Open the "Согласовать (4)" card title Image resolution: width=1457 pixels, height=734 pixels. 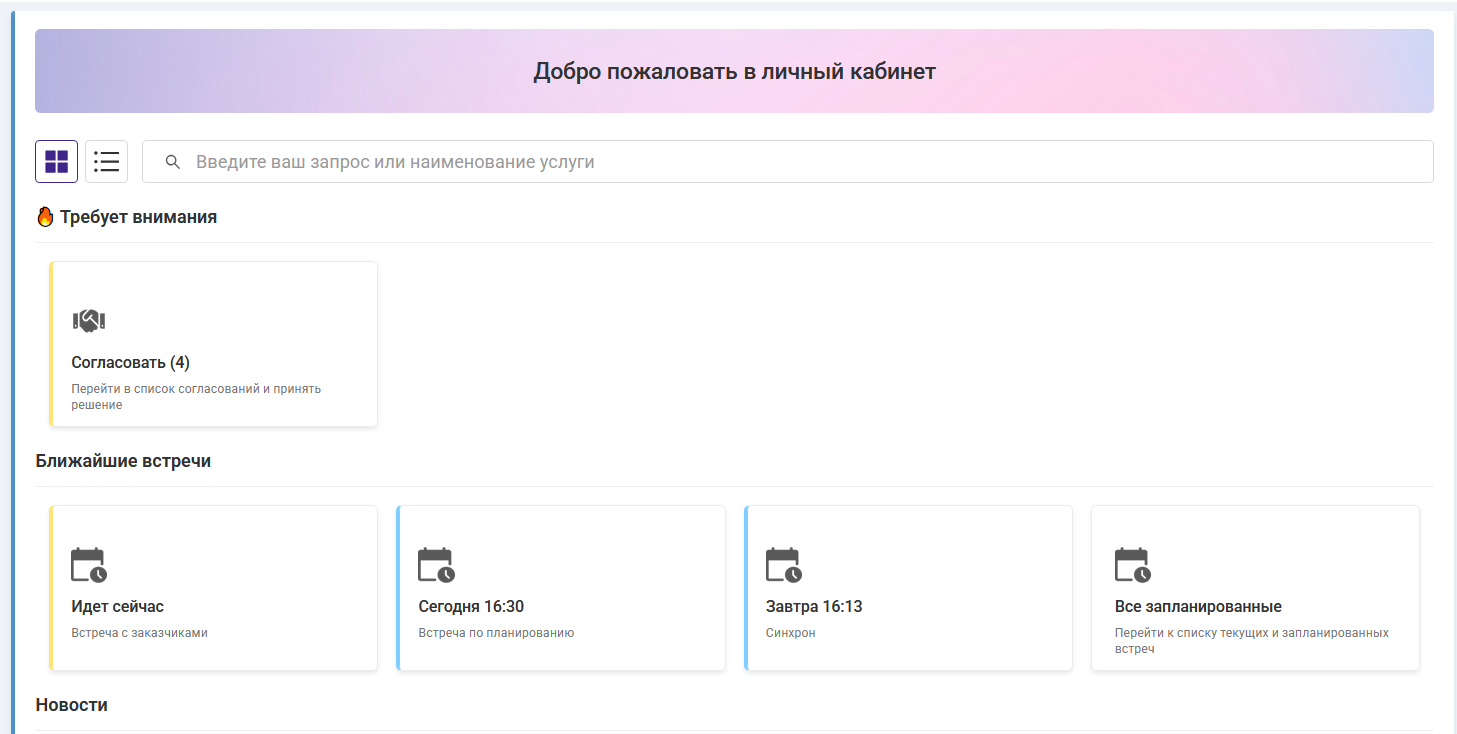pyautogui.click(x=130, y=362)
